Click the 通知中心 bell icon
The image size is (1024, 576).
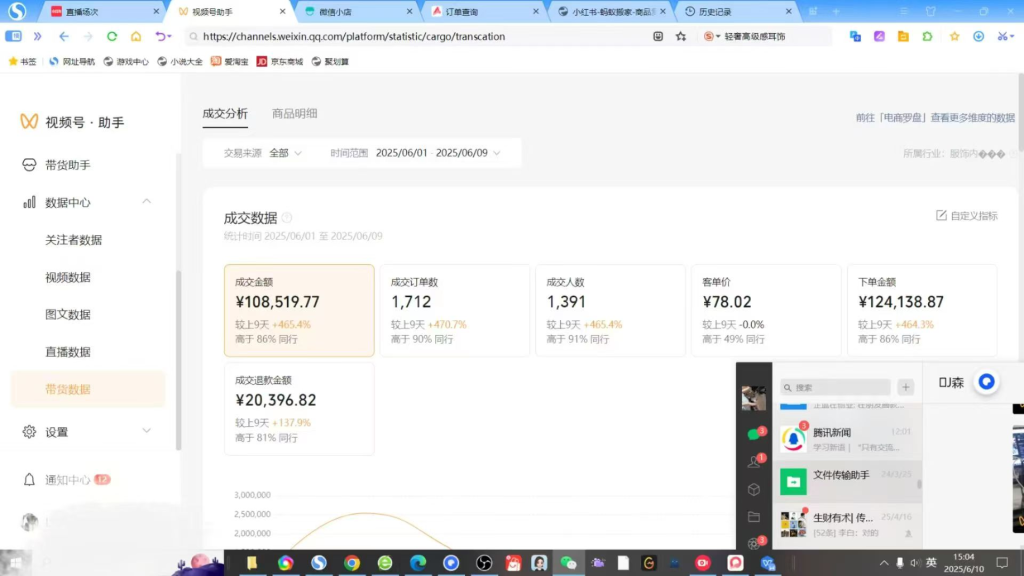[30, 480]
